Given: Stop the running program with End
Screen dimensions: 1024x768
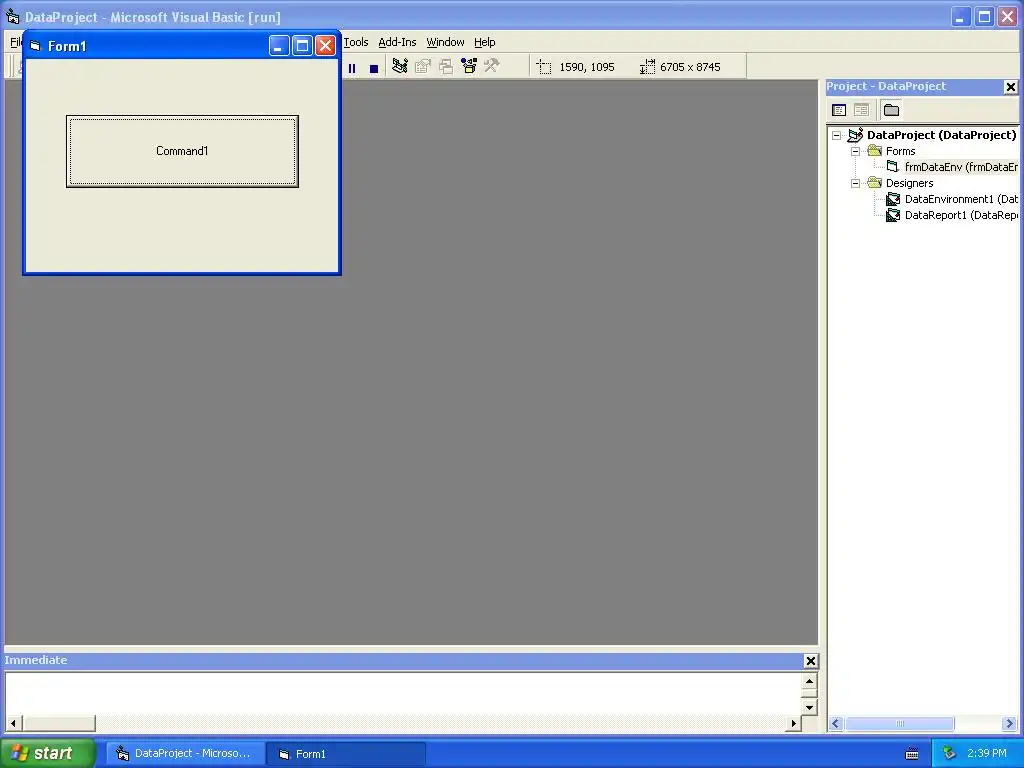Looking at the screenshot, I should 374,68.
